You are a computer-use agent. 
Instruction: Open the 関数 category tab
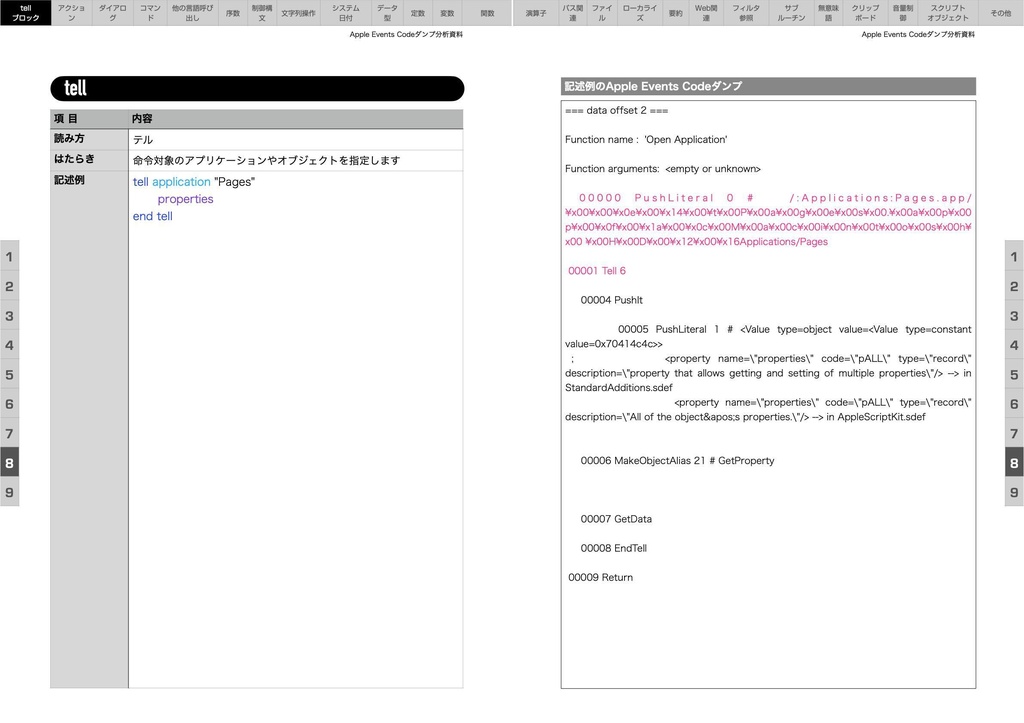pyautogui.click(x=487, y=11)
